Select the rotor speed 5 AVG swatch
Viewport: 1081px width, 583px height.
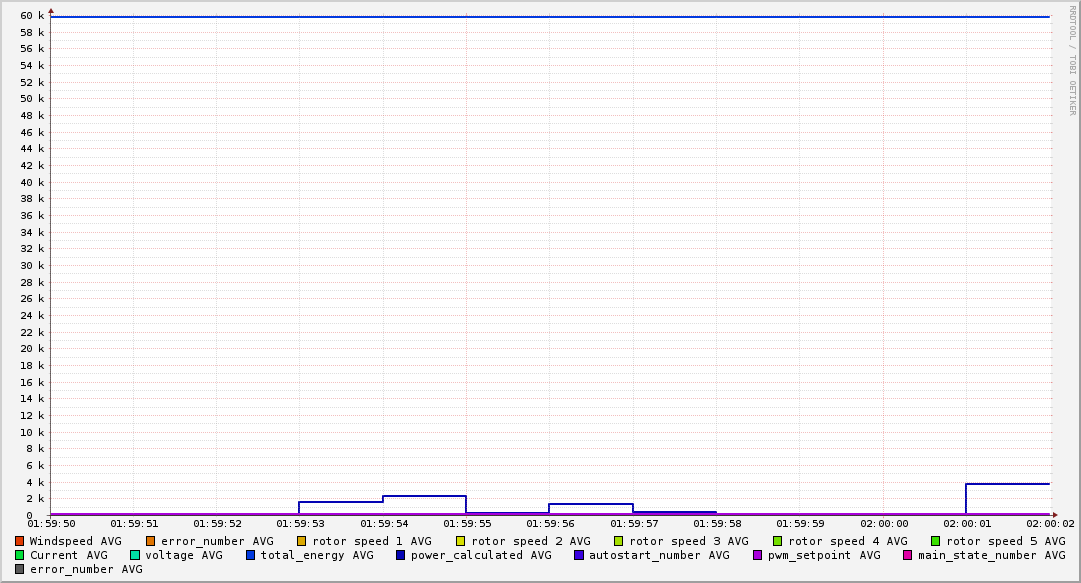[x=936, y=541]
